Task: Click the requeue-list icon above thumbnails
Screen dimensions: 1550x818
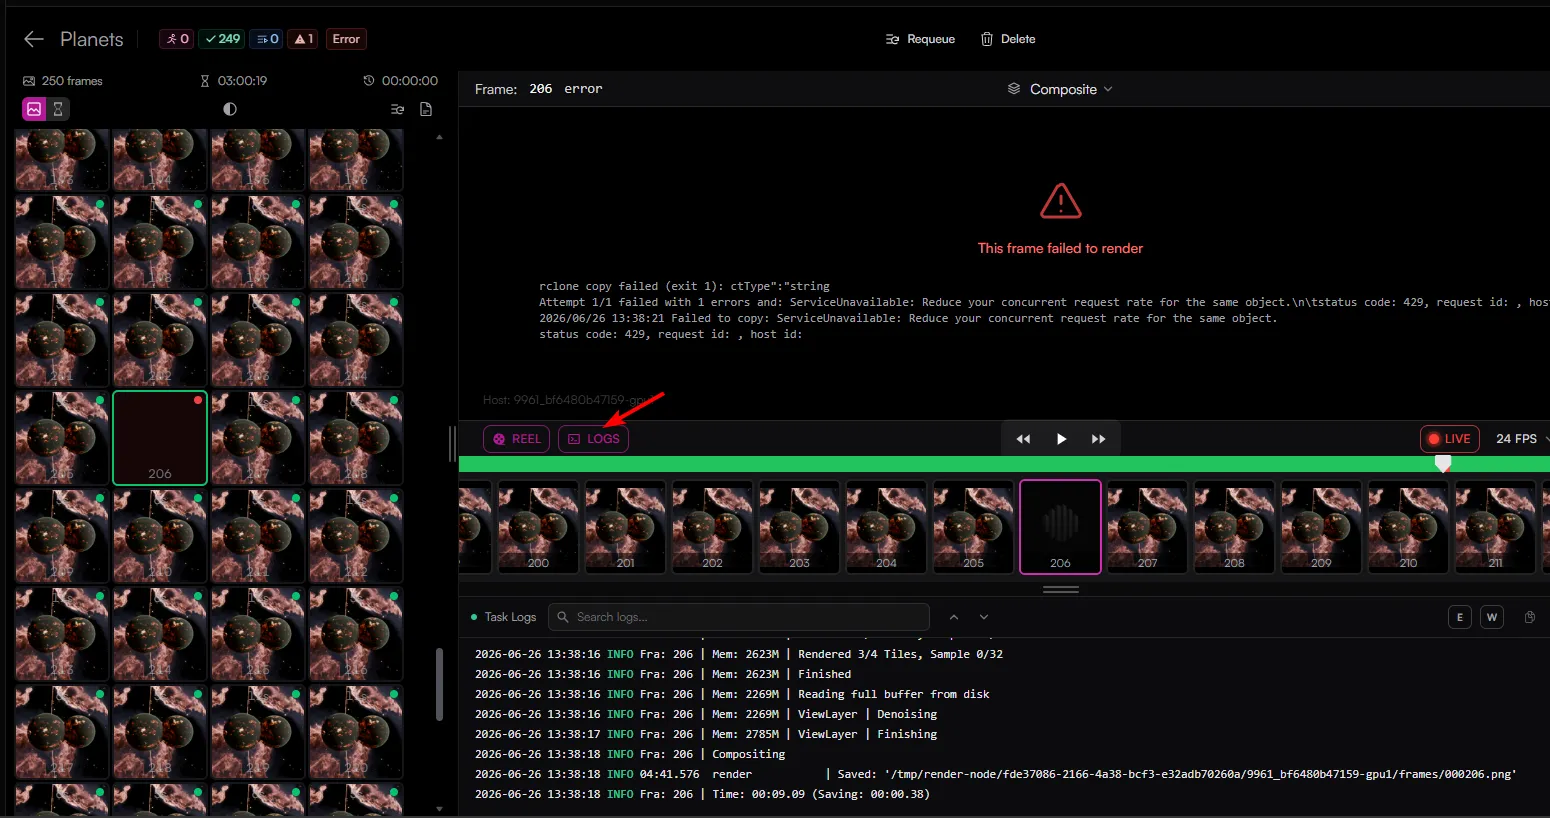Action: point(397,109)
